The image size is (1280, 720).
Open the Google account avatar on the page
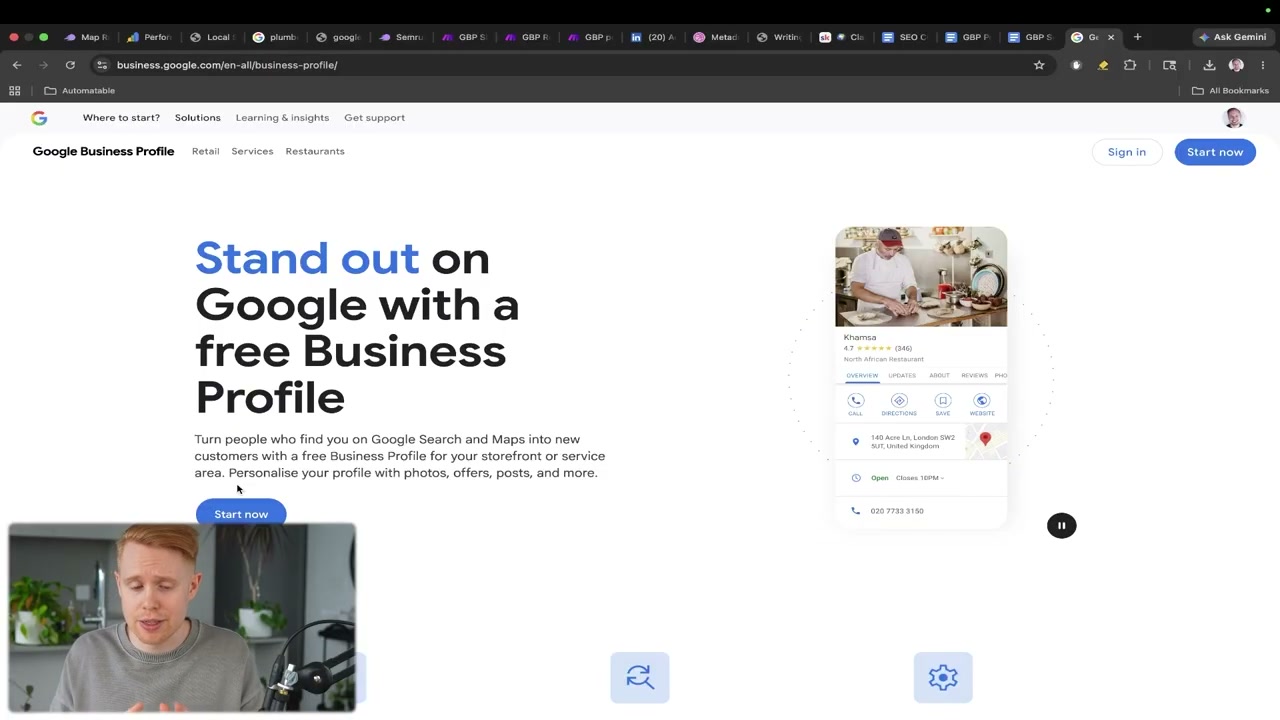click(x=1234, y=118)
